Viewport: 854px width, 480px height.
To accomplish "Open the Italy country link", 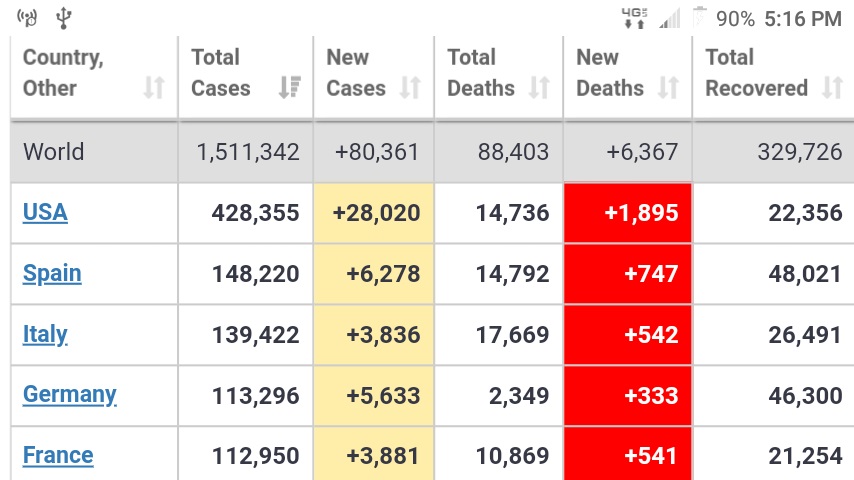I will pyautogui.click(x=45, y=335).
